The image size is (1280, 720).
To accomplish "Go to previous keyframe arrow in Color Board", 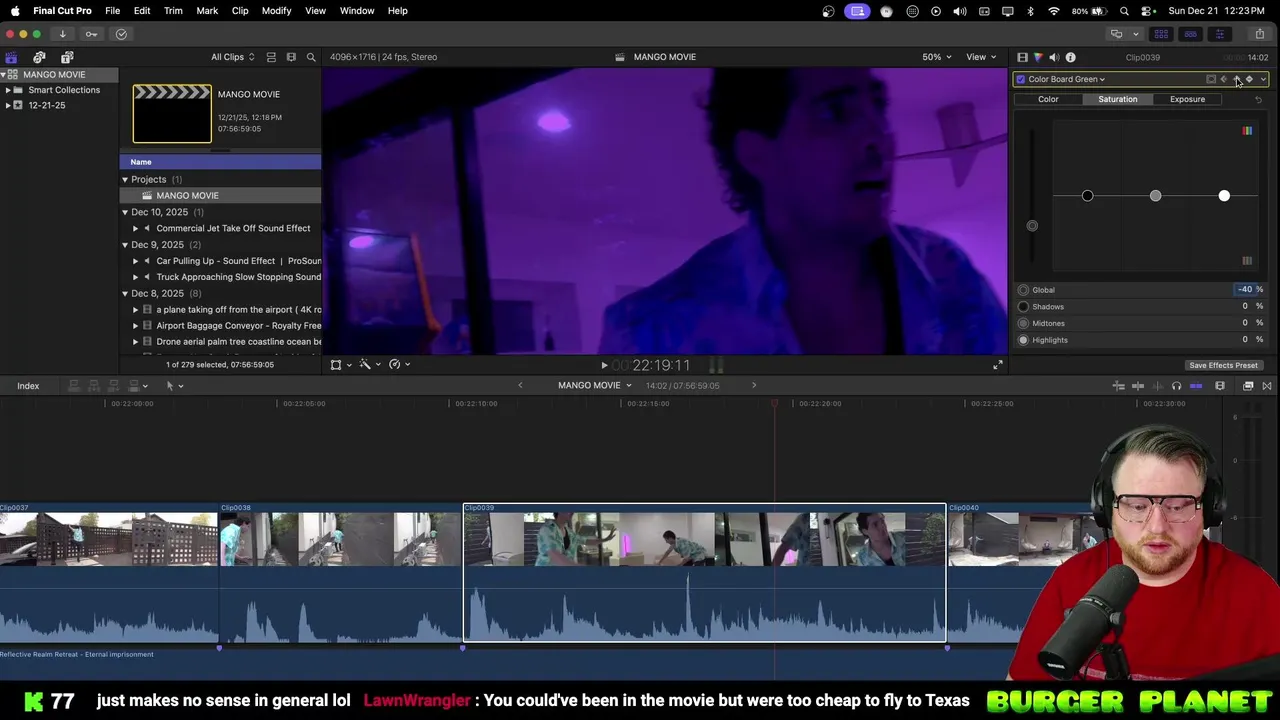I will 1224,79.
